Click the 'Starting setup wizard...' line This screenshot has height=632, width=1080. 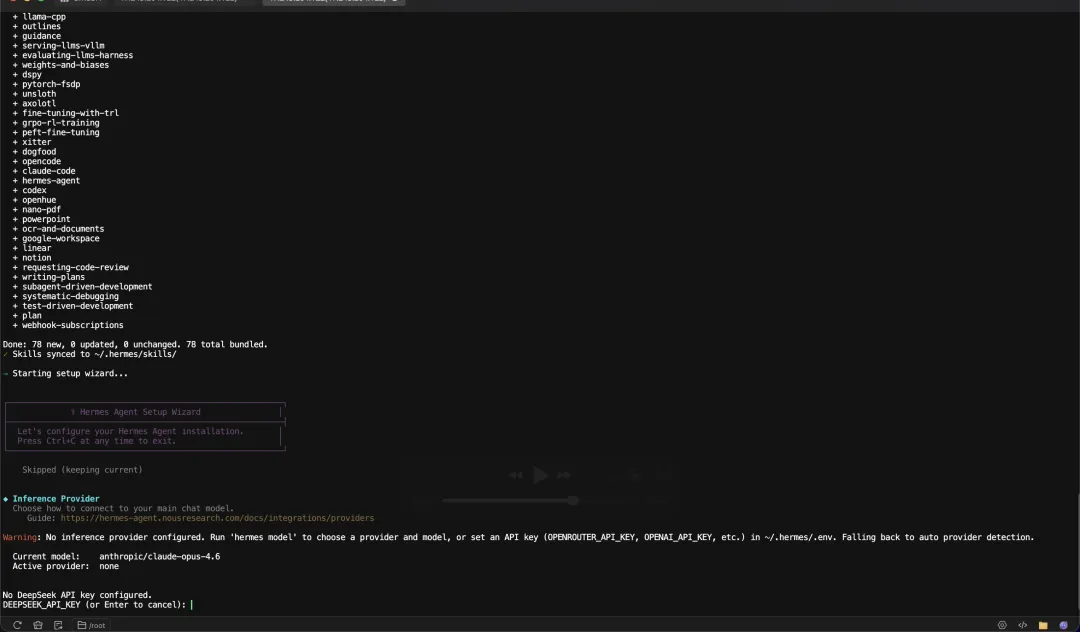[70, 373]
